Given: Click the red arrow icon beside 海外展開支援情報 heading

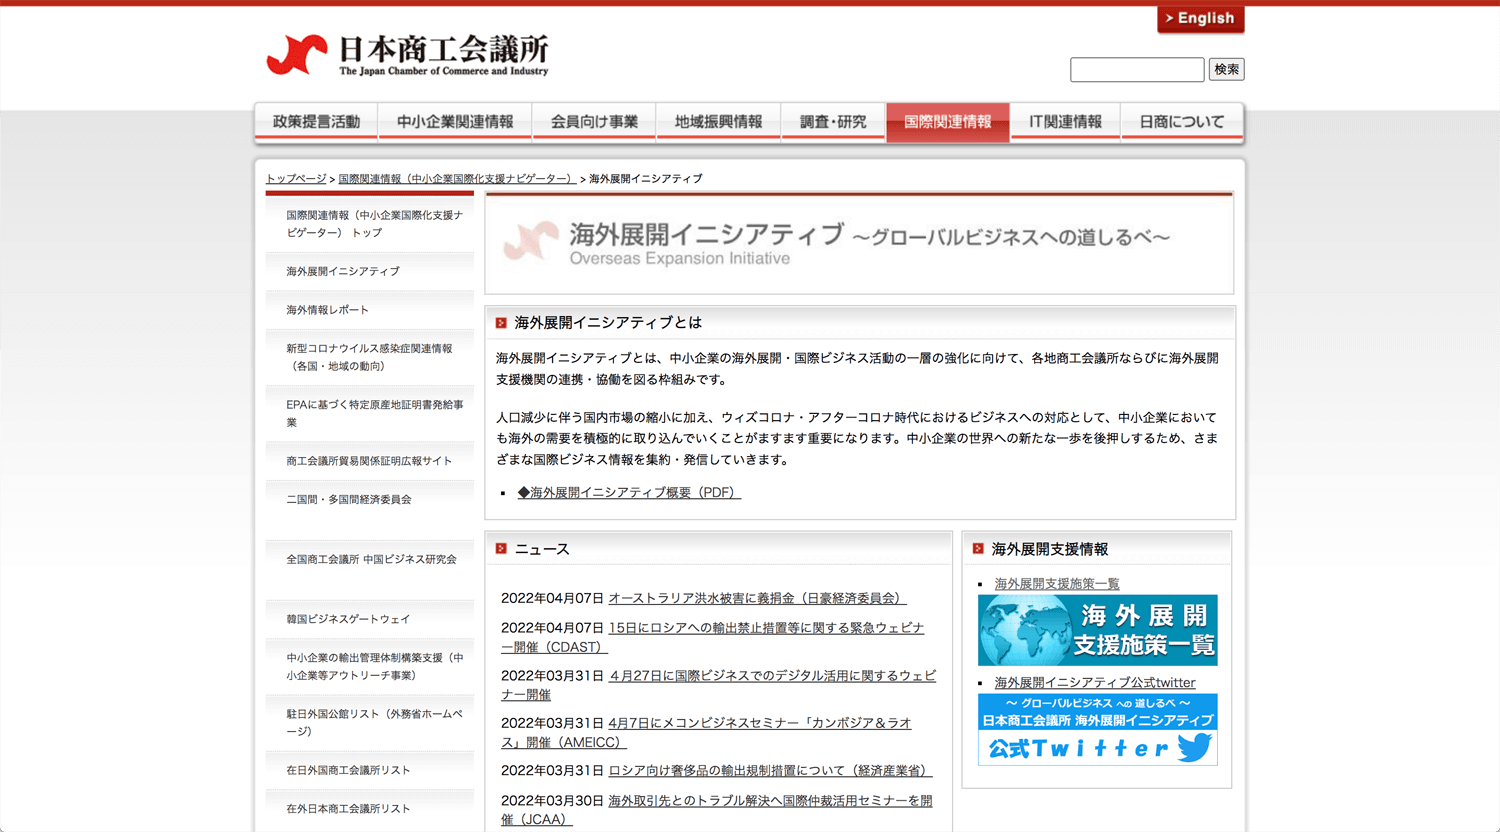Looking at the screenshot, I should tap(978, 549).
